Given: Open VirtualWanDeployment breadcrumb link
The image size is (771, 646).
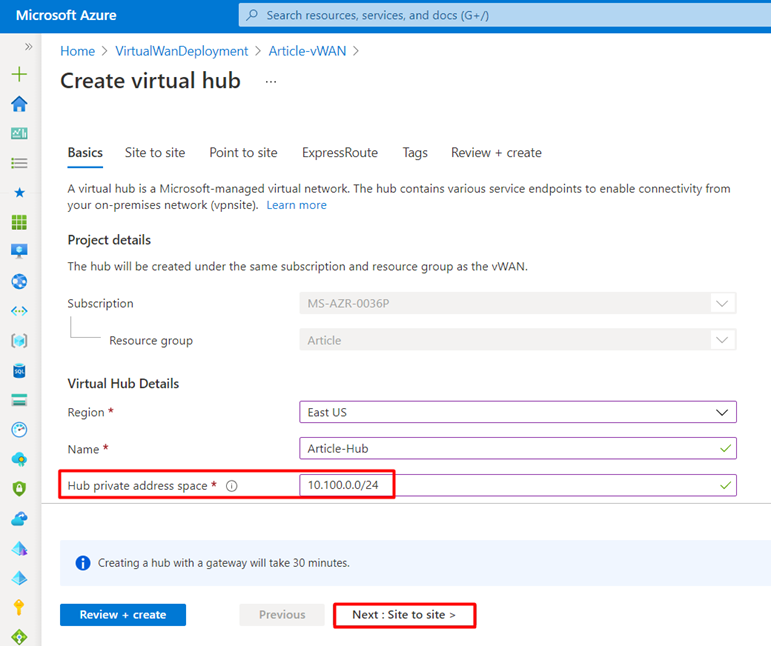Looking at the screenshot, I should [x=181, y=51].
